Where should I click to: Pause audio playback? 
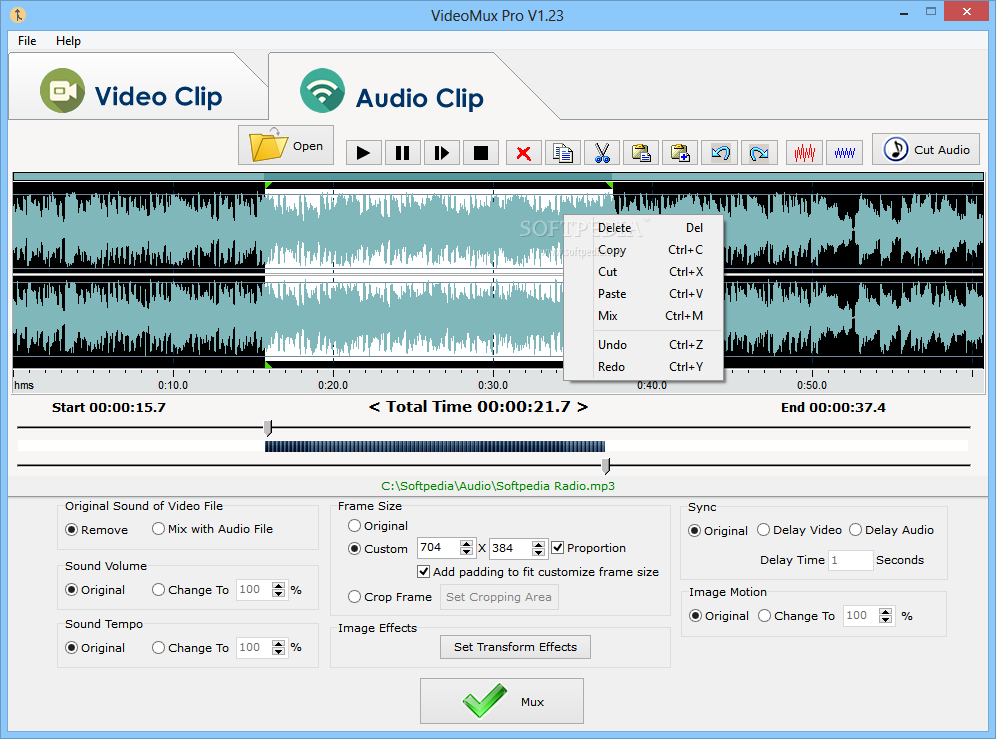coord(402,153)
